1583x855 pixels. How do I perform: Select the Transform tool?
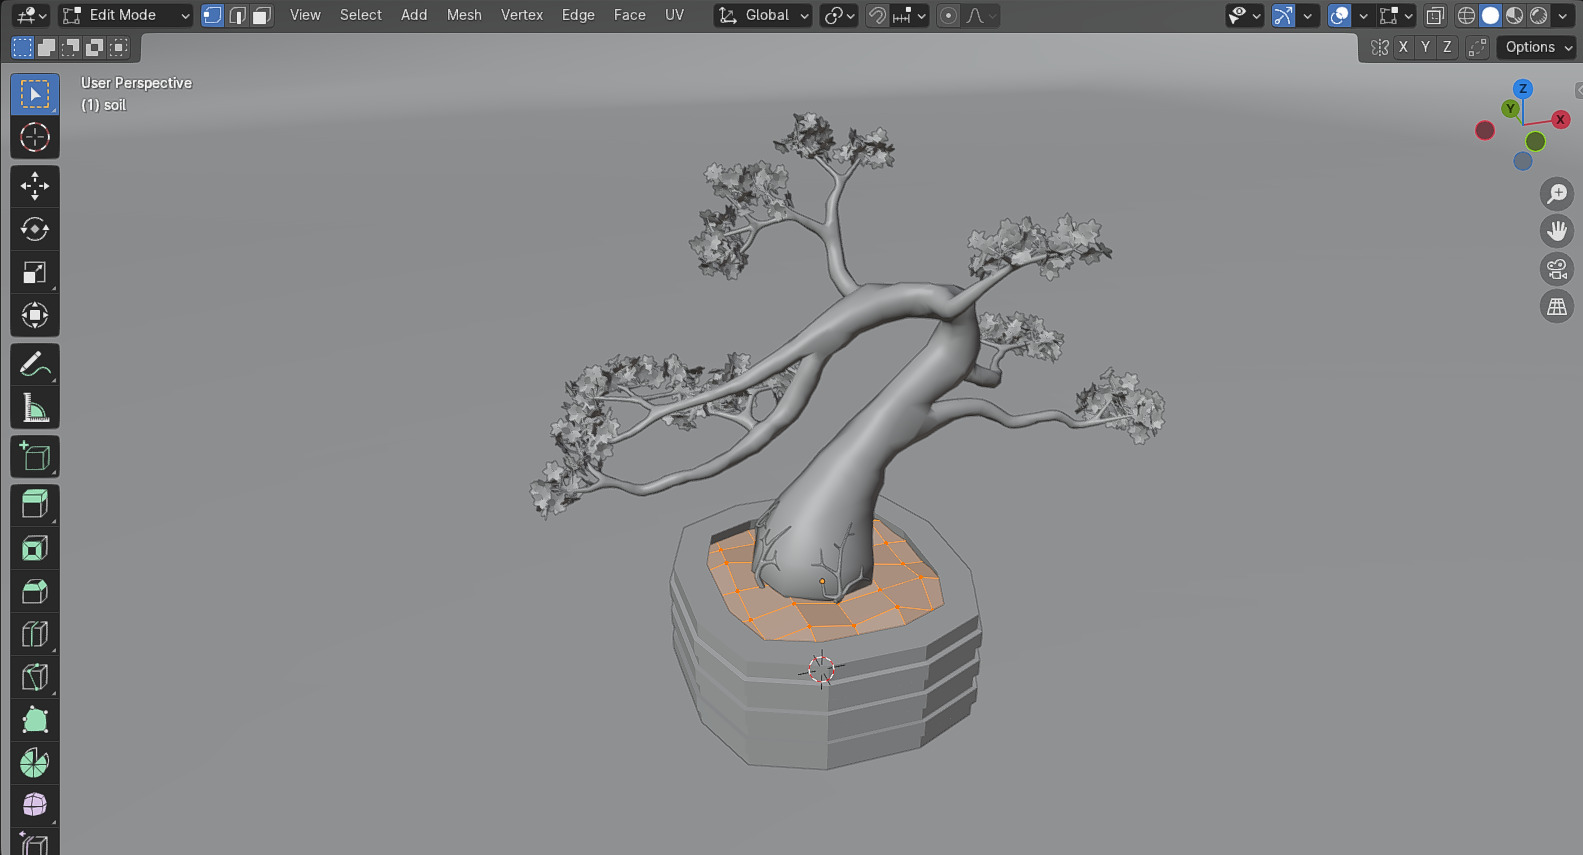(x=35, y=315)
